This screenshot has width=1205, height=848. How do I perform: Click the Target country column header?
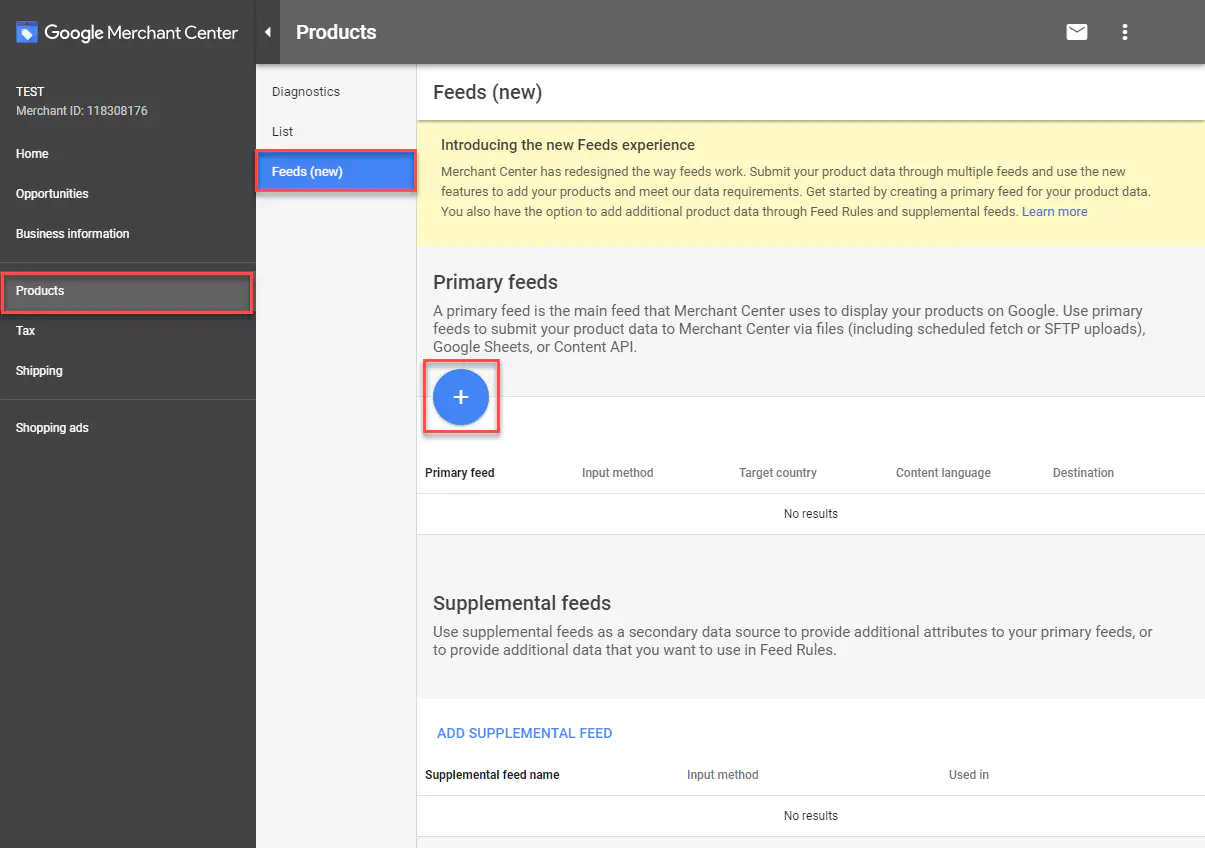(777, 473)
